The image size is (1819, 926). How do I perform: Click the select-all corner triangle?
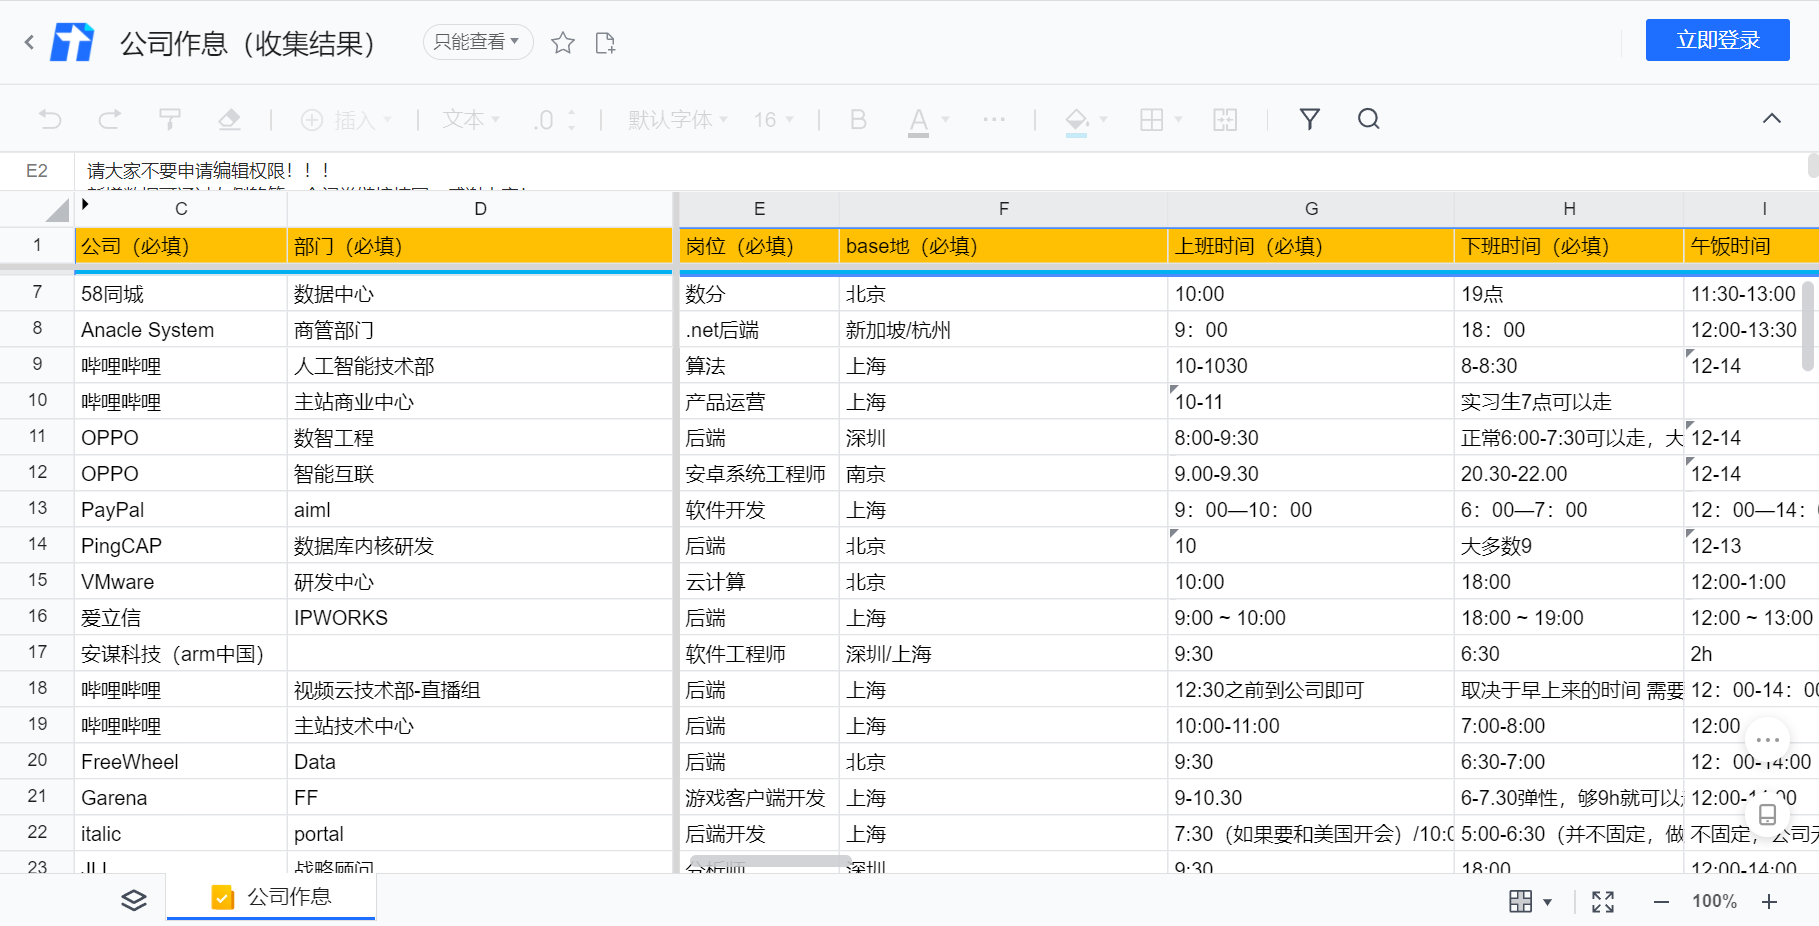pyautogui.click(x=58, y=209)
